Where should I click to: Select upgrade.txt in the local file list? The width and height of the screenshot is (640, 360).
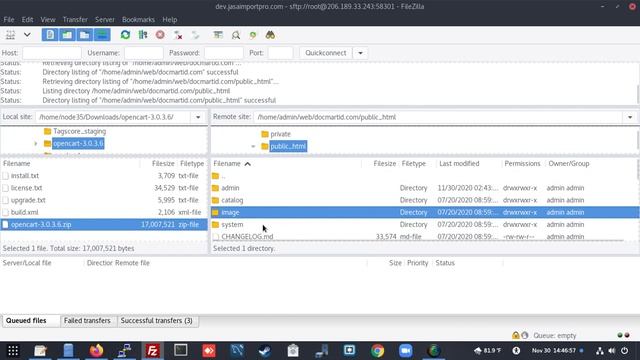point(104,200)
